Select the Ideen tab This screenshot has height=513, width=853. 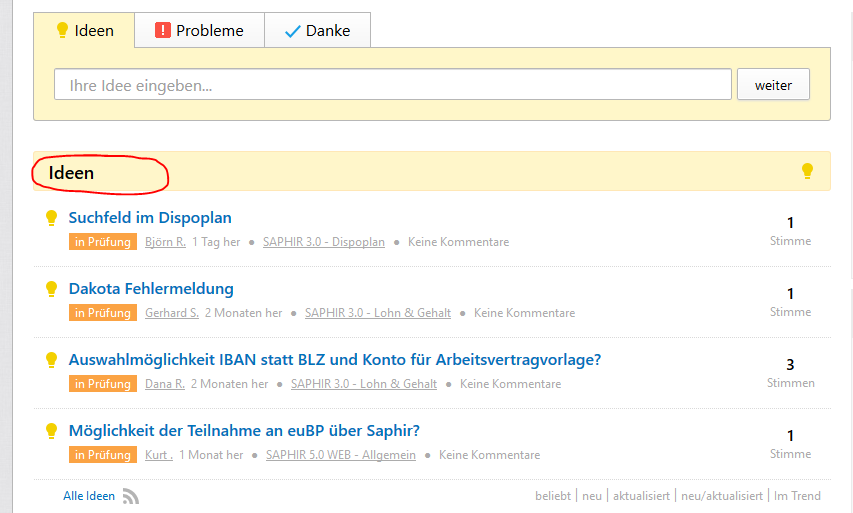point(84,30)
